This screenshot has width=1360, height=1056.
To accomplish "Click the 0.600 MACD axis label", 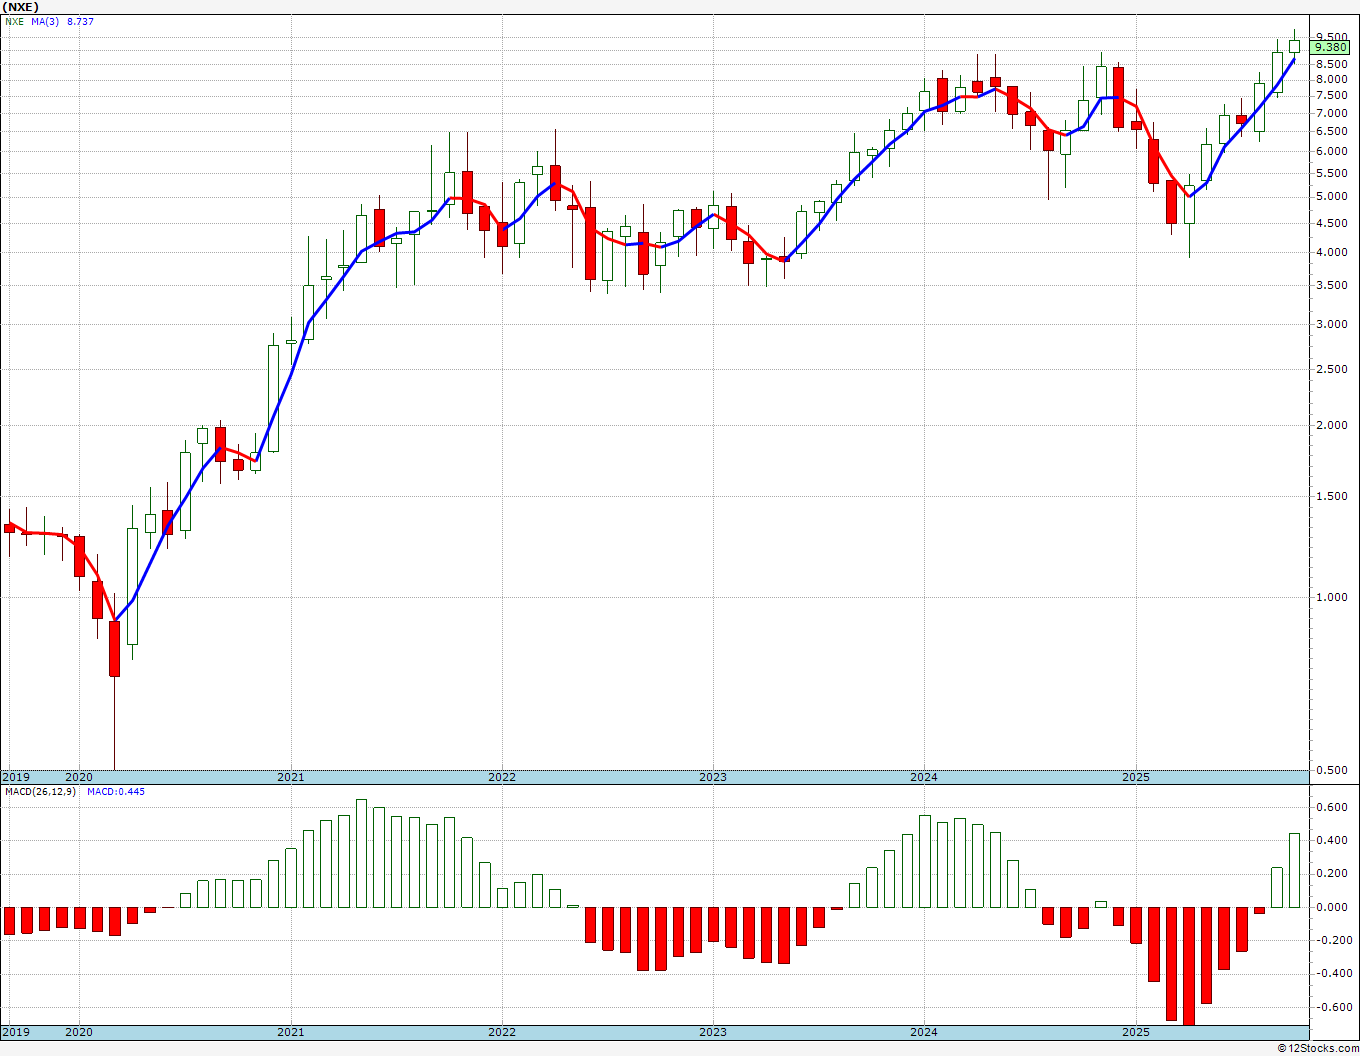I will pyautogui.click(x=1331, y=807).
